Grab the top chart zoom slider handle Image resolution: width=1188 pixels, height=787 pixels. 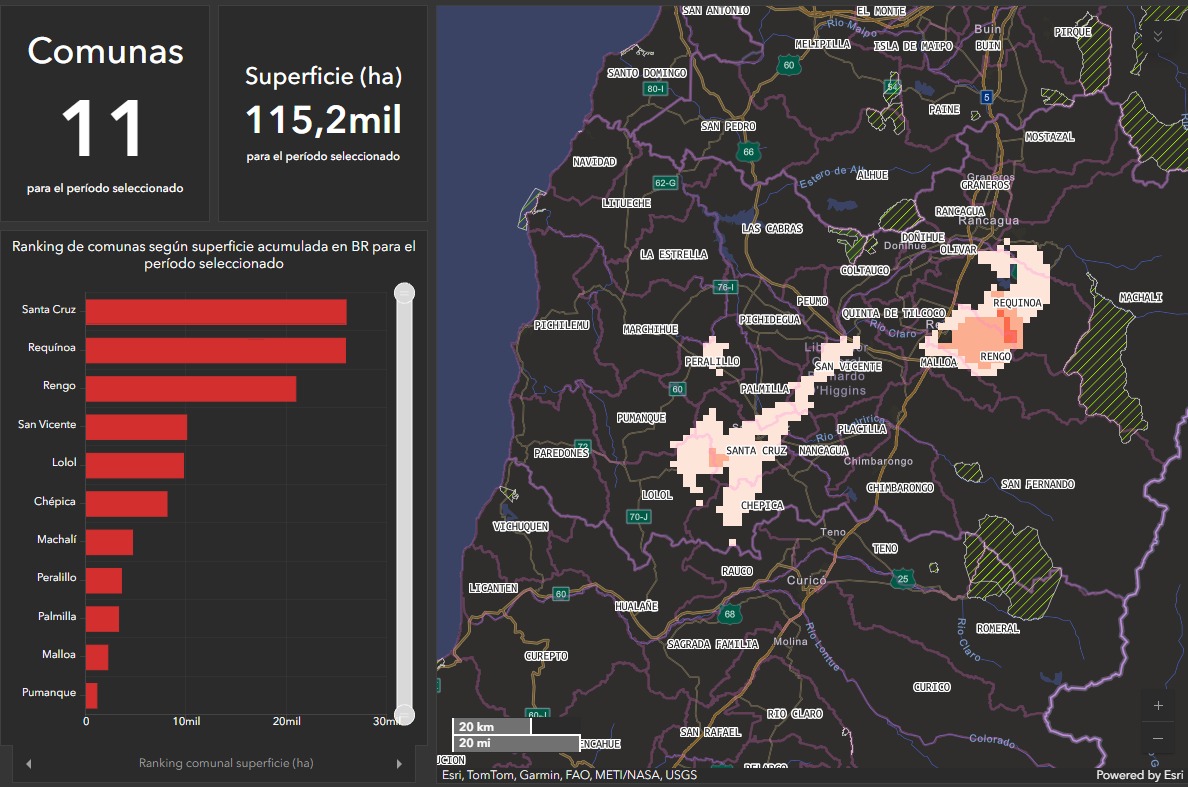[404, 293]
